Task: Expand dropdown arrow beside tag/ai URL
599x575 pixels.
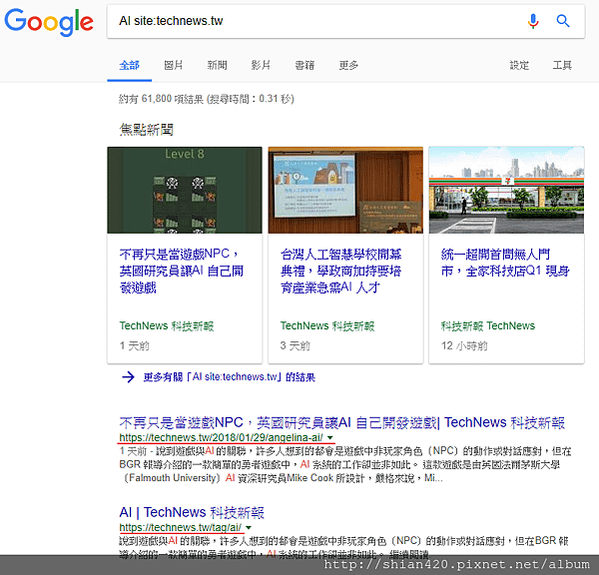Action: pos(249,528)
